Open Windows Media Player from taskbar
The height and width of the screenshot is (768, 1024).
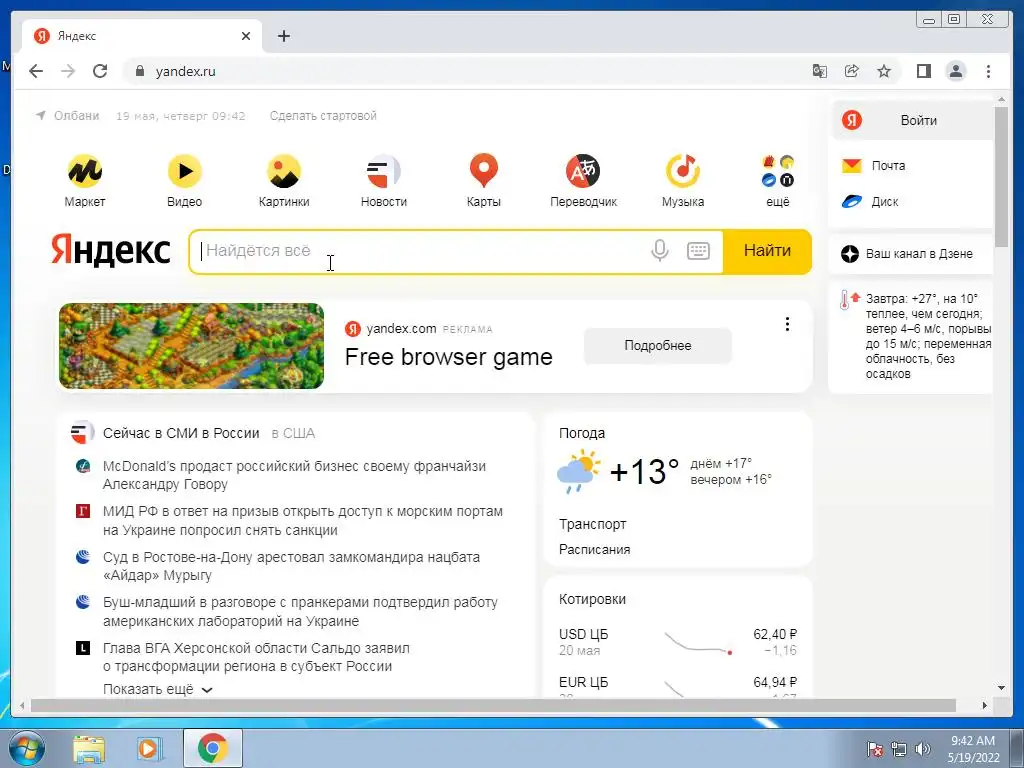(x=149, y=749)
